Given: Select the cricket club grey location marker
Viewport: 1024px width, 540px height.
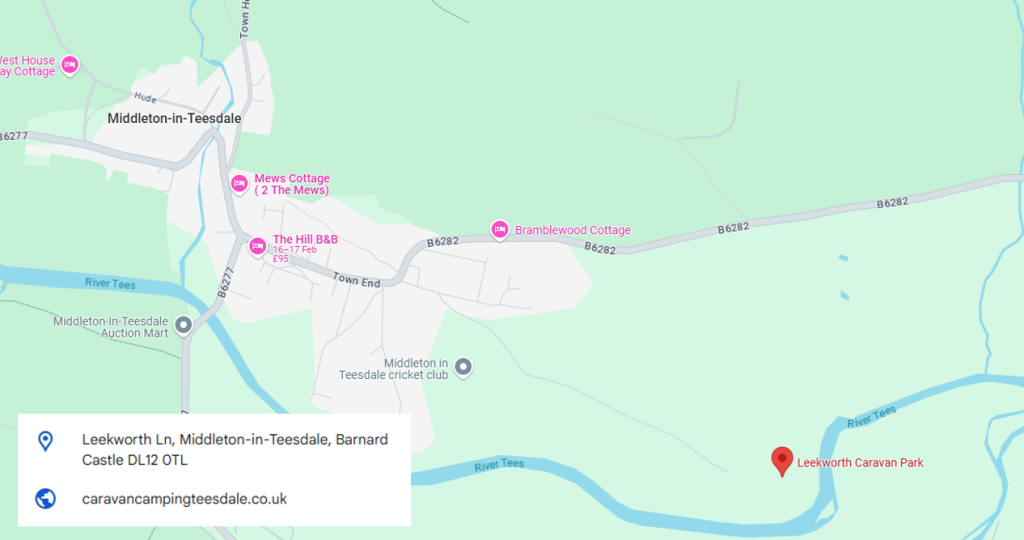Looking at the screenshot, I should pyautogui.click(x=463, y=368).
